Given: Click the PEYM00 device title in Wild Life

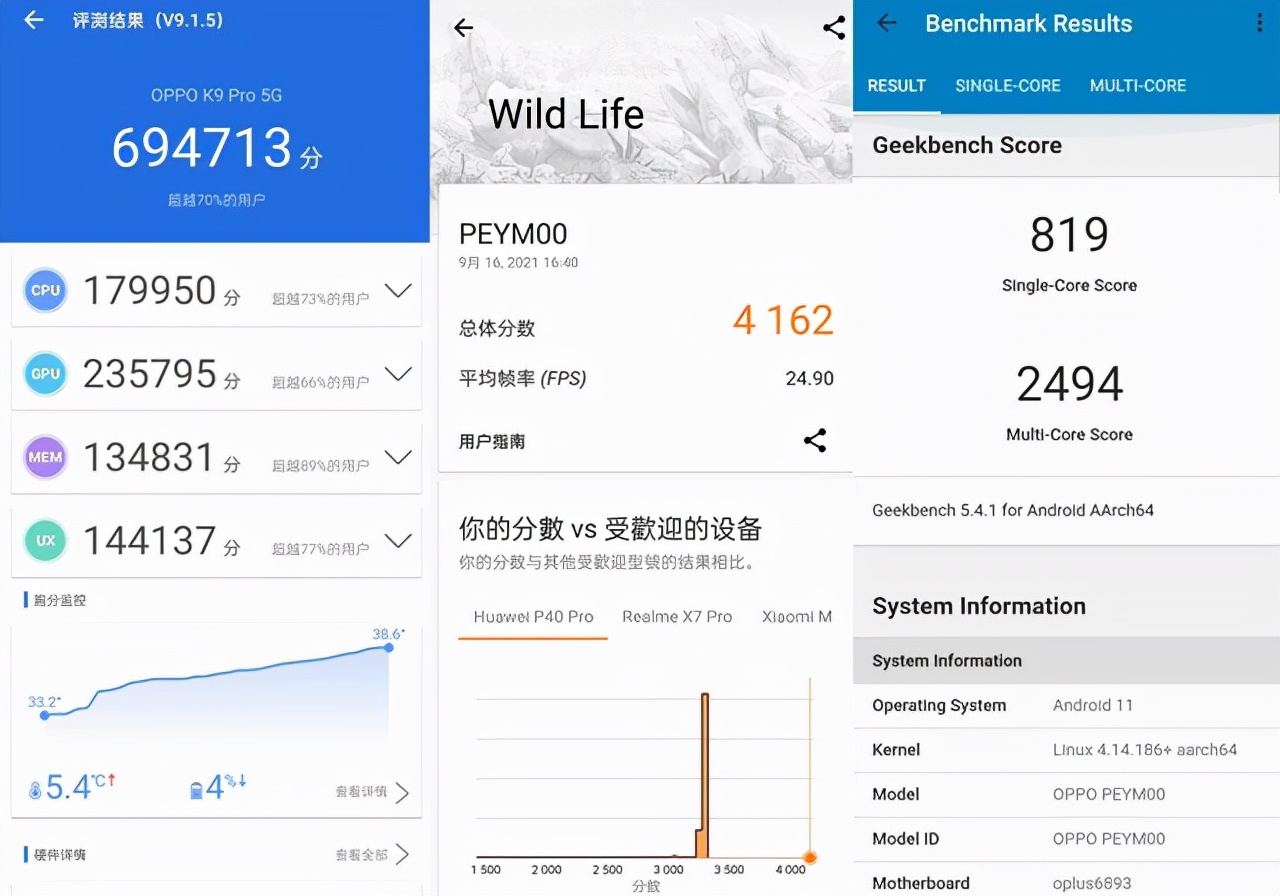Looking at the screenshot, I should (x=513, y=234).
